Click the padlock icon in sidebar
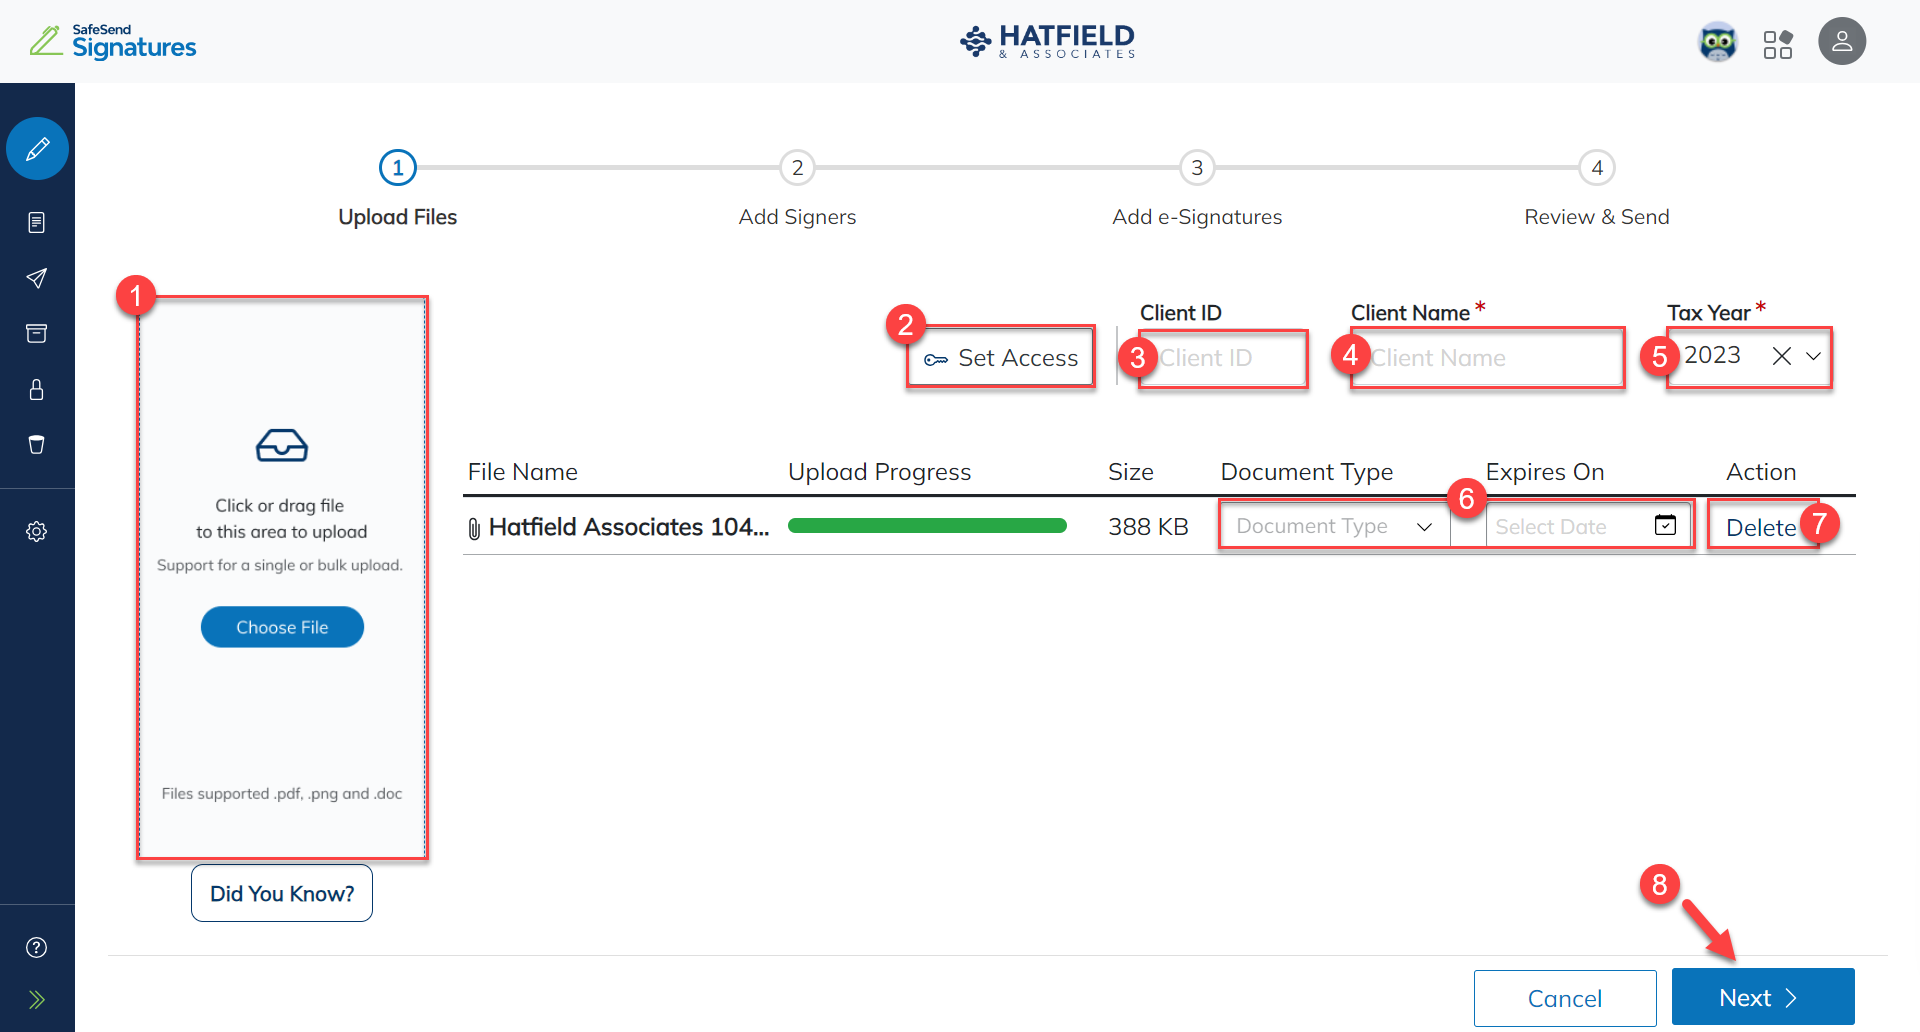 37,389
